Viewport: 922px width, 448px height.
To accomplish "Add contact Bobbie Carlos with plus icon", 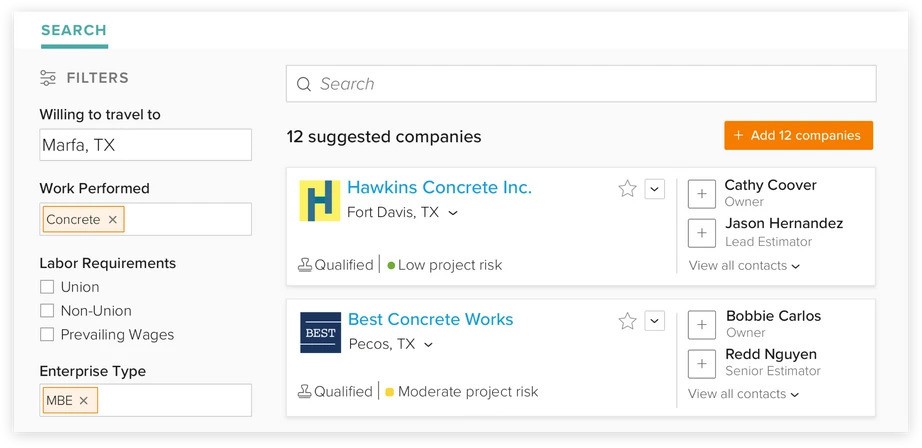I will point(702,325).
